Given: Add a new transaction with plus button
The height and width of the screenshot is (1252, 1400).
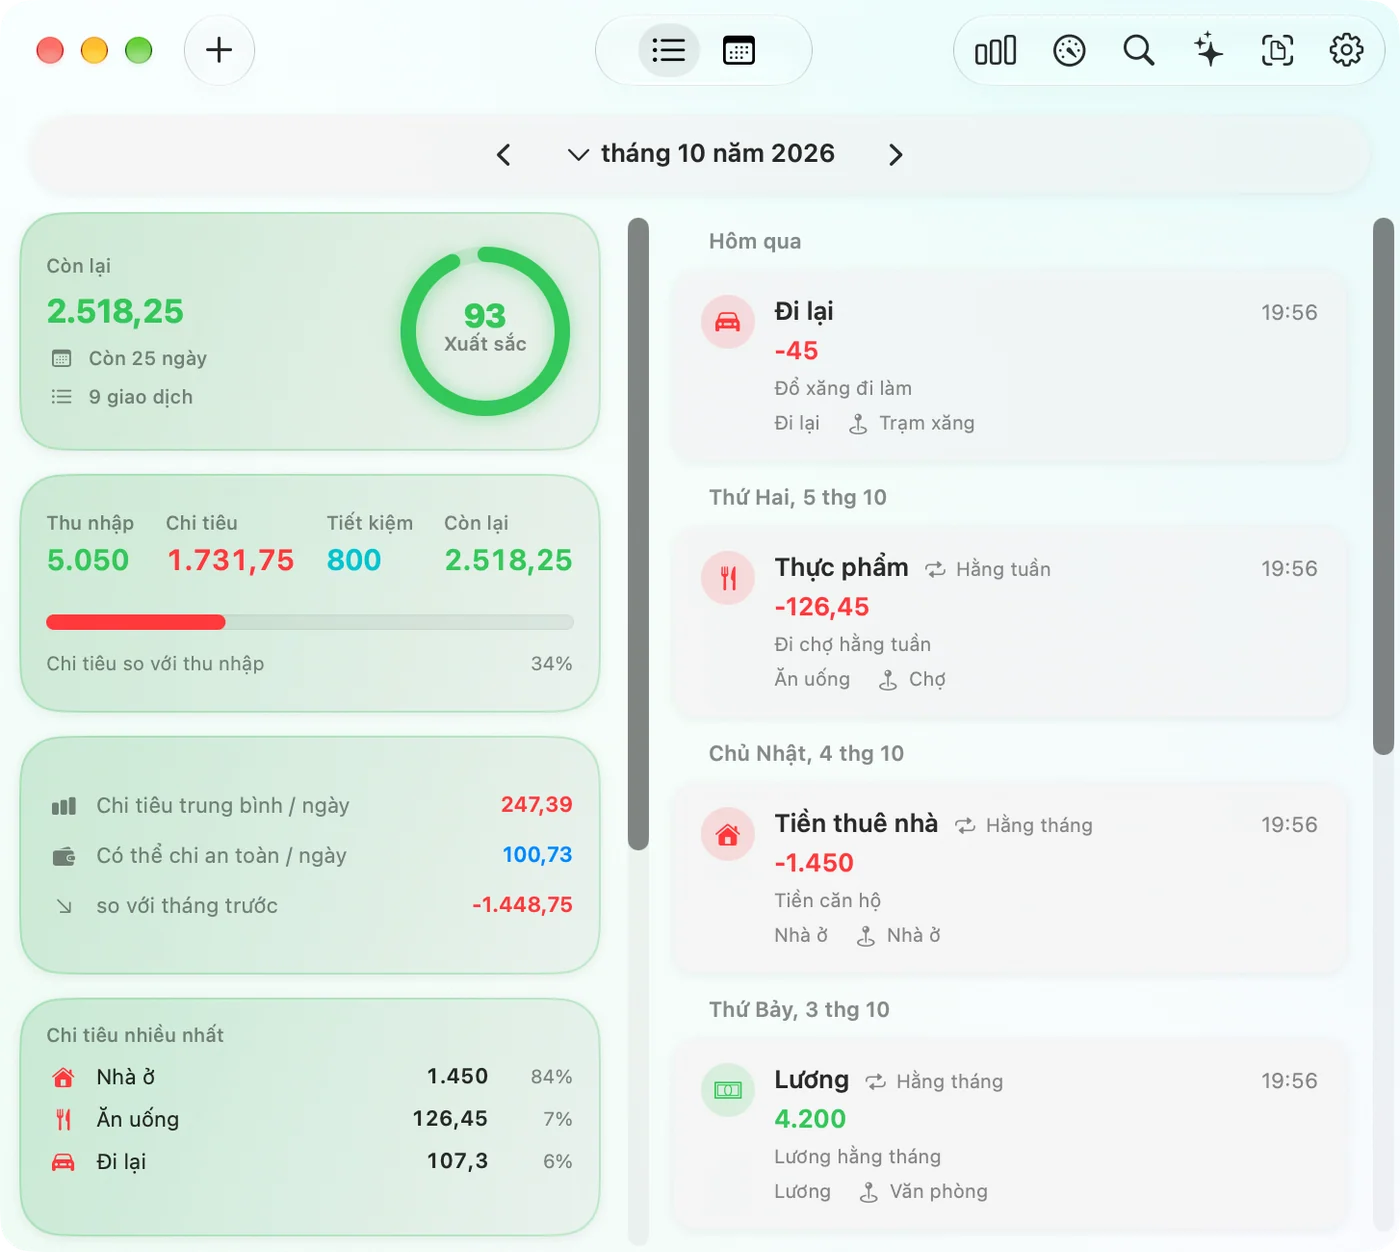Looking at the screenshot, I should 219,50.
